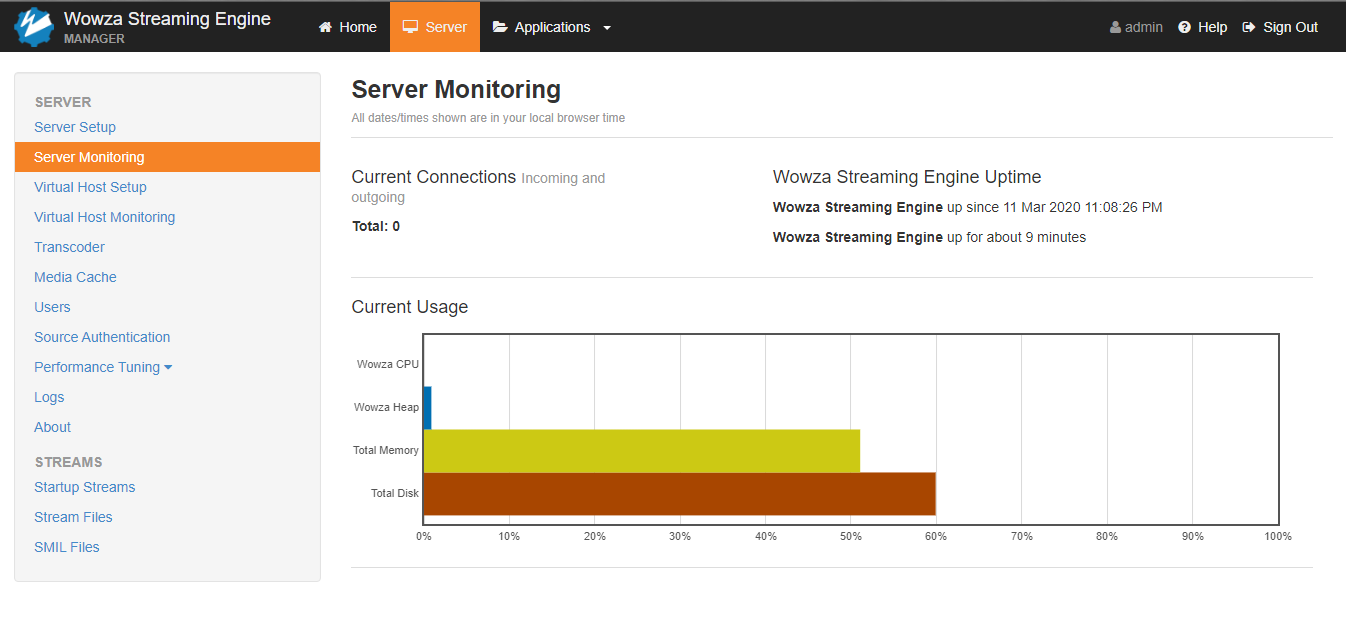Click the Wowza Streaming Engine Uptime heading
Viewport: 1346px width, 617px height.
point(907,177)
